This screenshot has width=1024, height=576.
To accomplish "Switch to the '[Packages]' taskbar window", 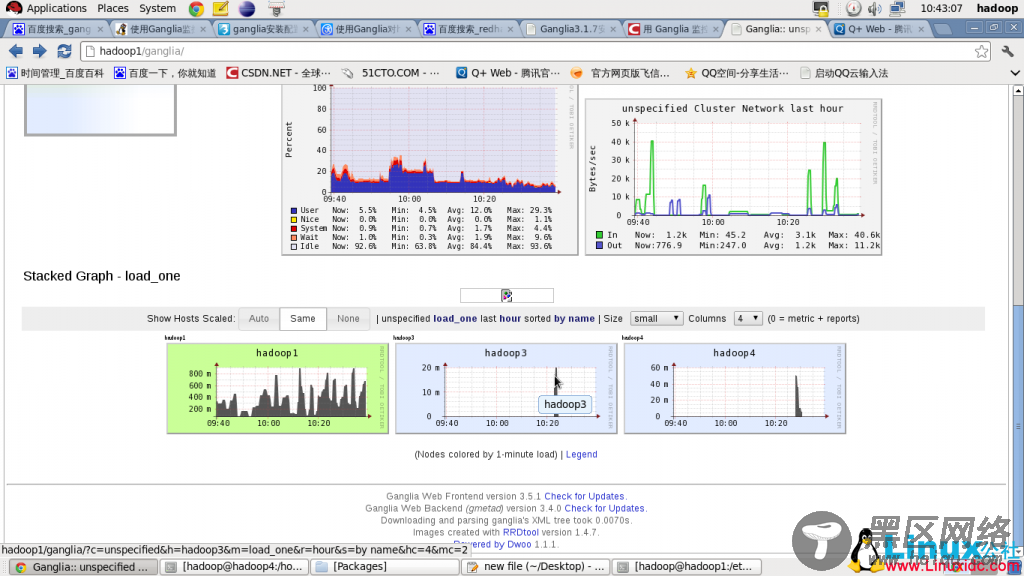I will tap(385, 567).
